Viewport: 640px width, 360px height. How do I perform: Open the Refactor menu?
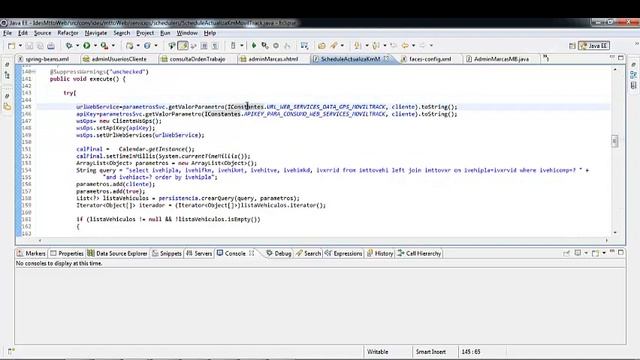pos(68,33)
